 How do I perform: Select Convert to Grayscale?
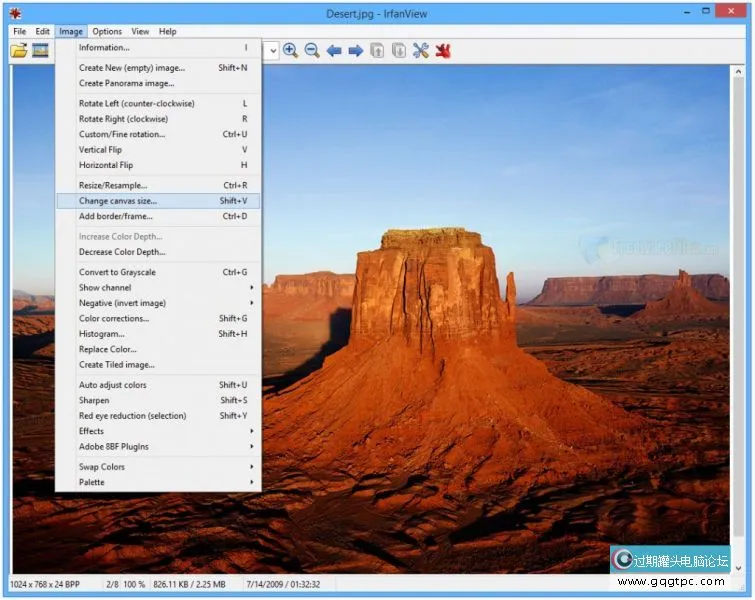pyautogui.click(x=158, y=272)
